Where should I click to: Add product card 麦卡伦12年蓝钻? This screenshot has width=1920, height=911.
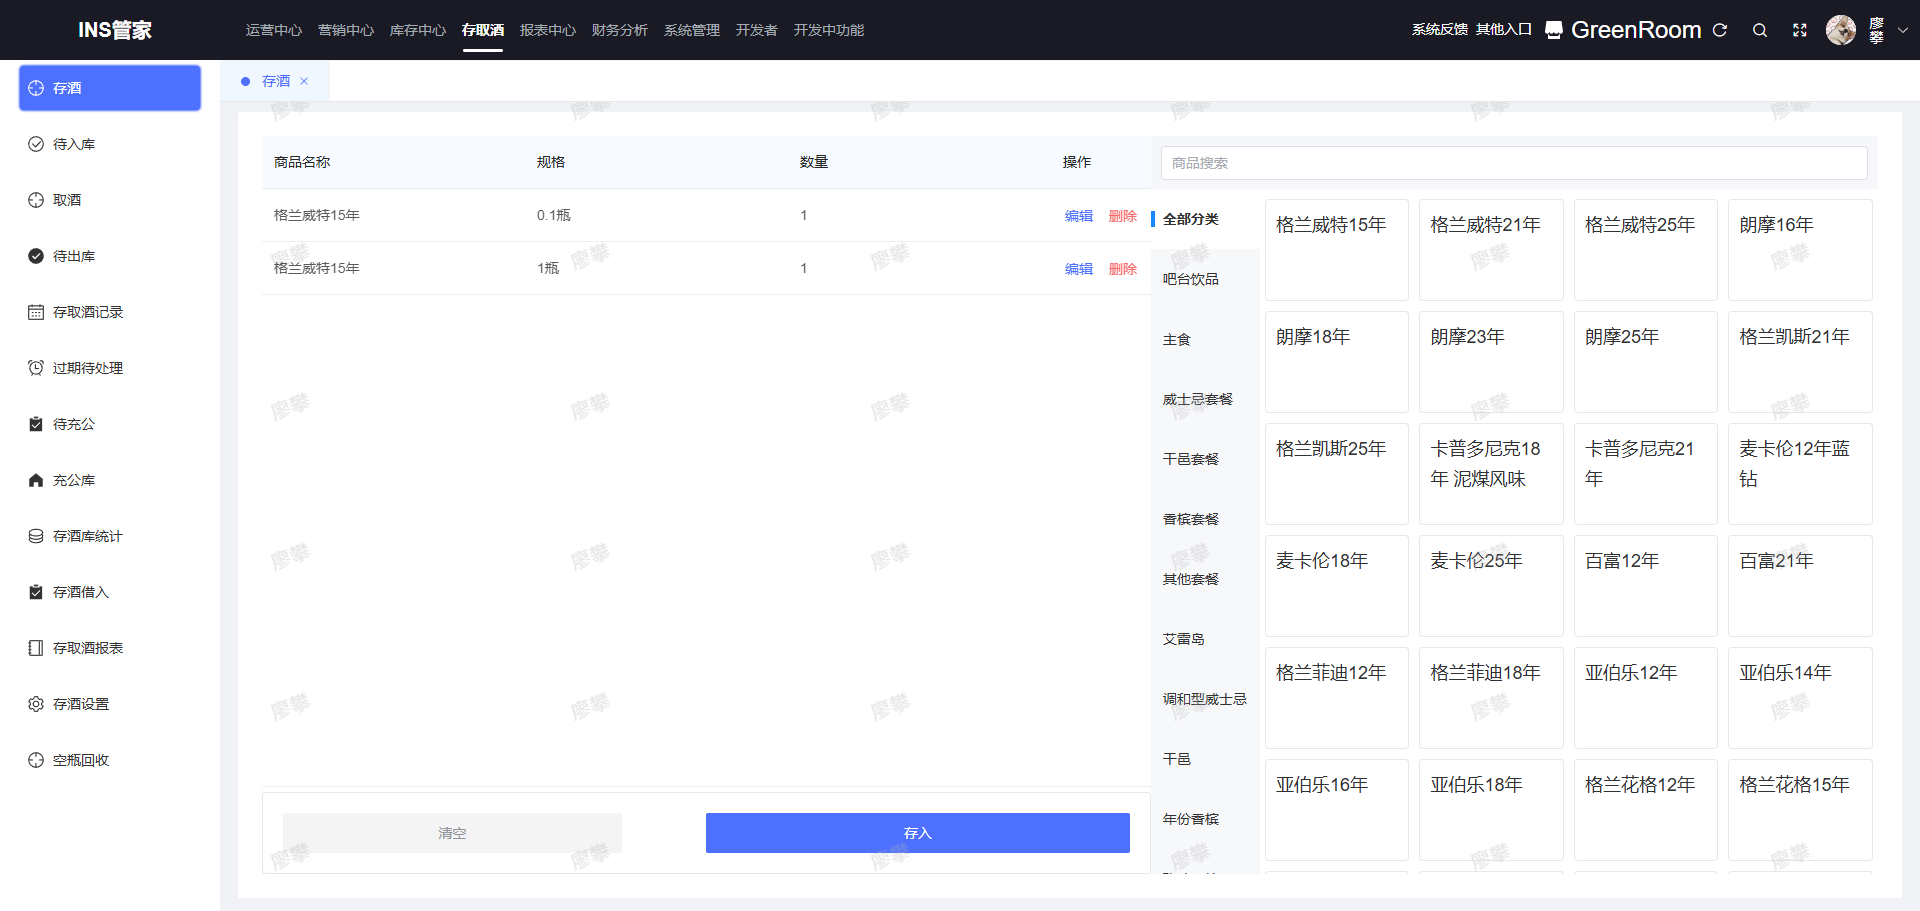[x=1800, y=474]
